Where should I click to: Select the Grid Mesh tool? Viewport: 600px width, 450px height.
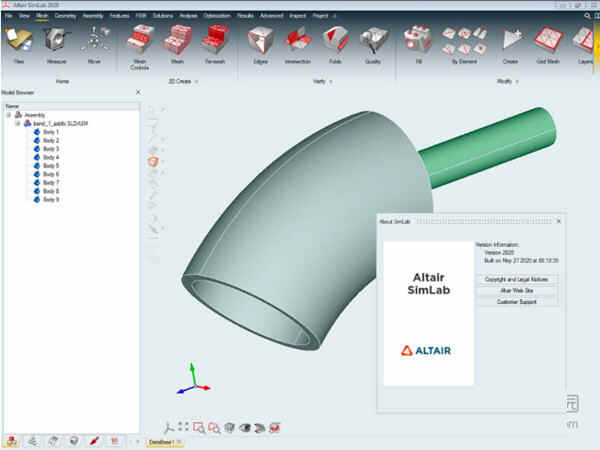point(548,45)
